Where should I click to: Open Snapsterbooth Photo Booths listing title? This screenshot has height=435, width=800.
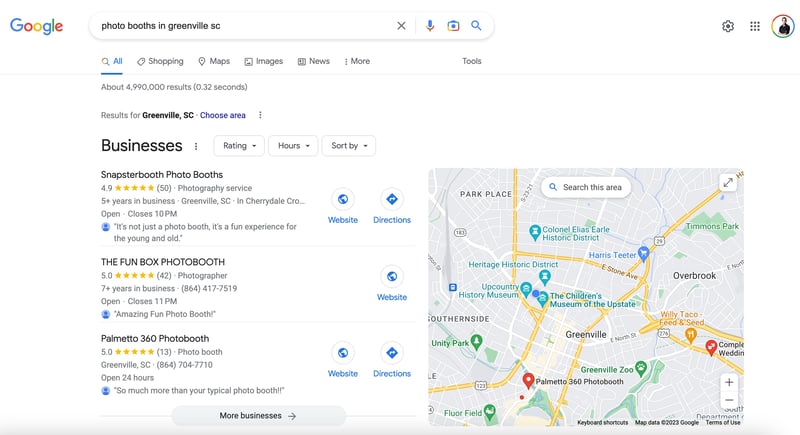click(162, 174)
